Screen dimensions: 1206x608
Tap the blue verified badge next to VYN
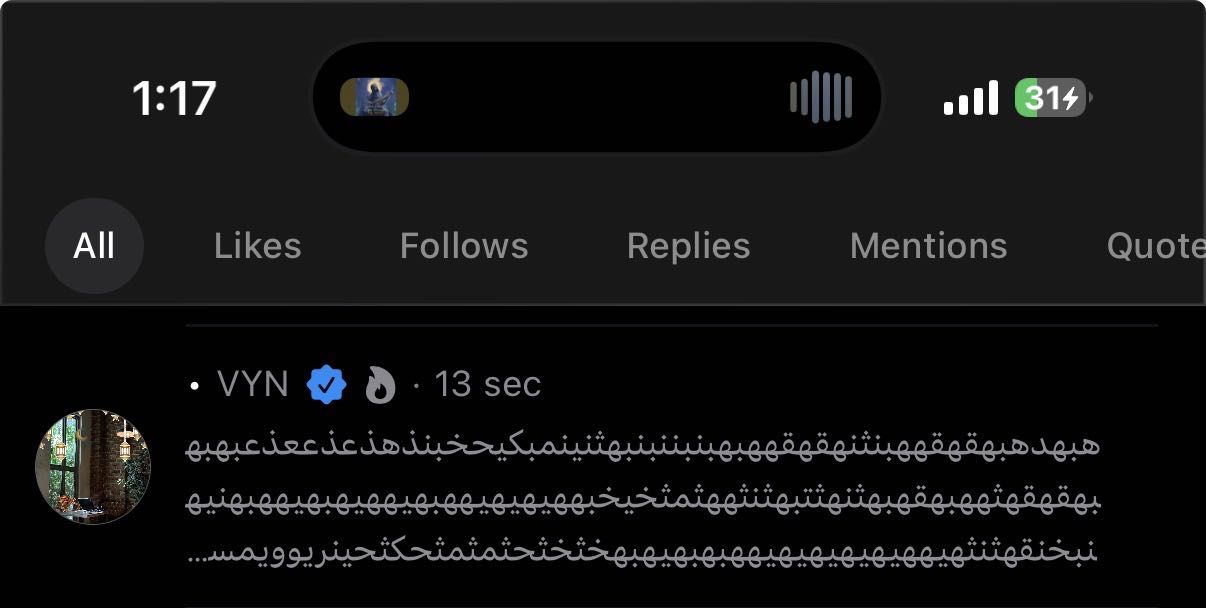[327, 384]
